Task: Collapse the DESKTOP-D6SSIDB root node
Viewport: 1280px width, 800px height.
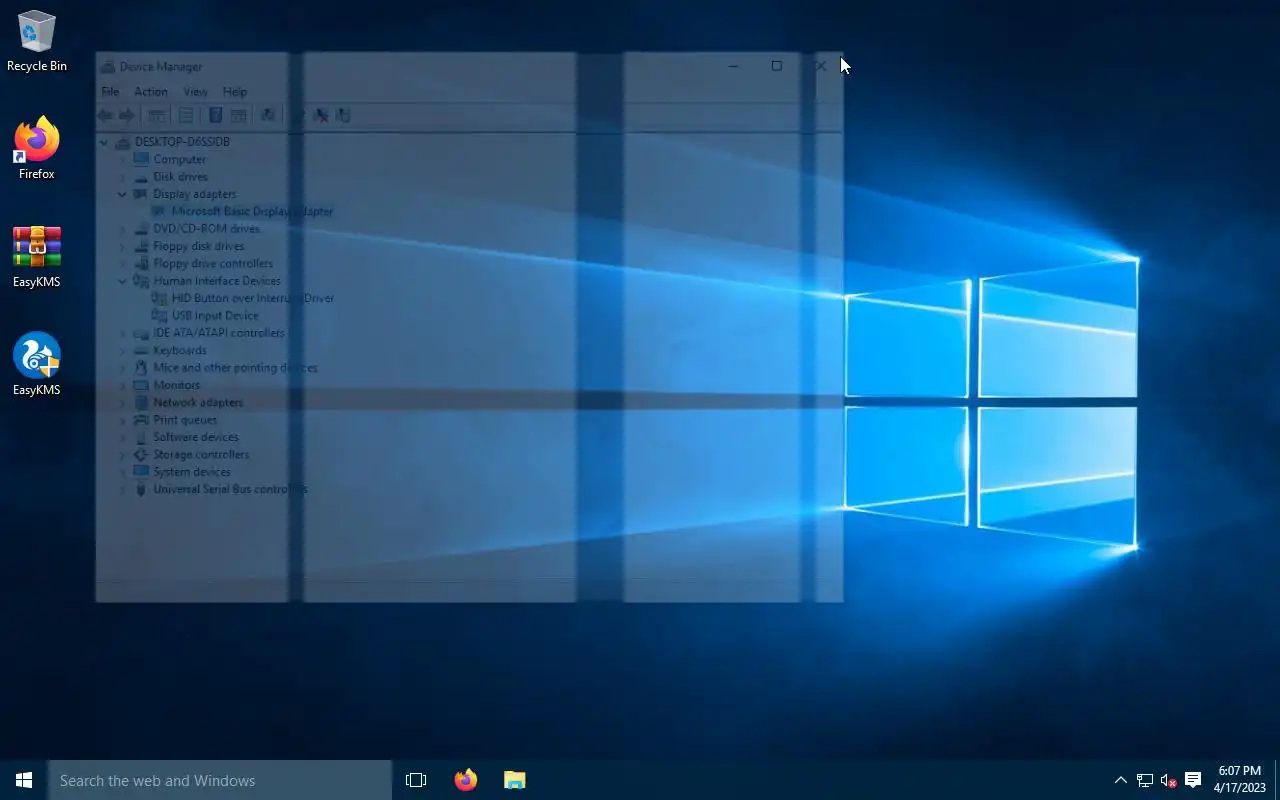Action: click(104, 142)
